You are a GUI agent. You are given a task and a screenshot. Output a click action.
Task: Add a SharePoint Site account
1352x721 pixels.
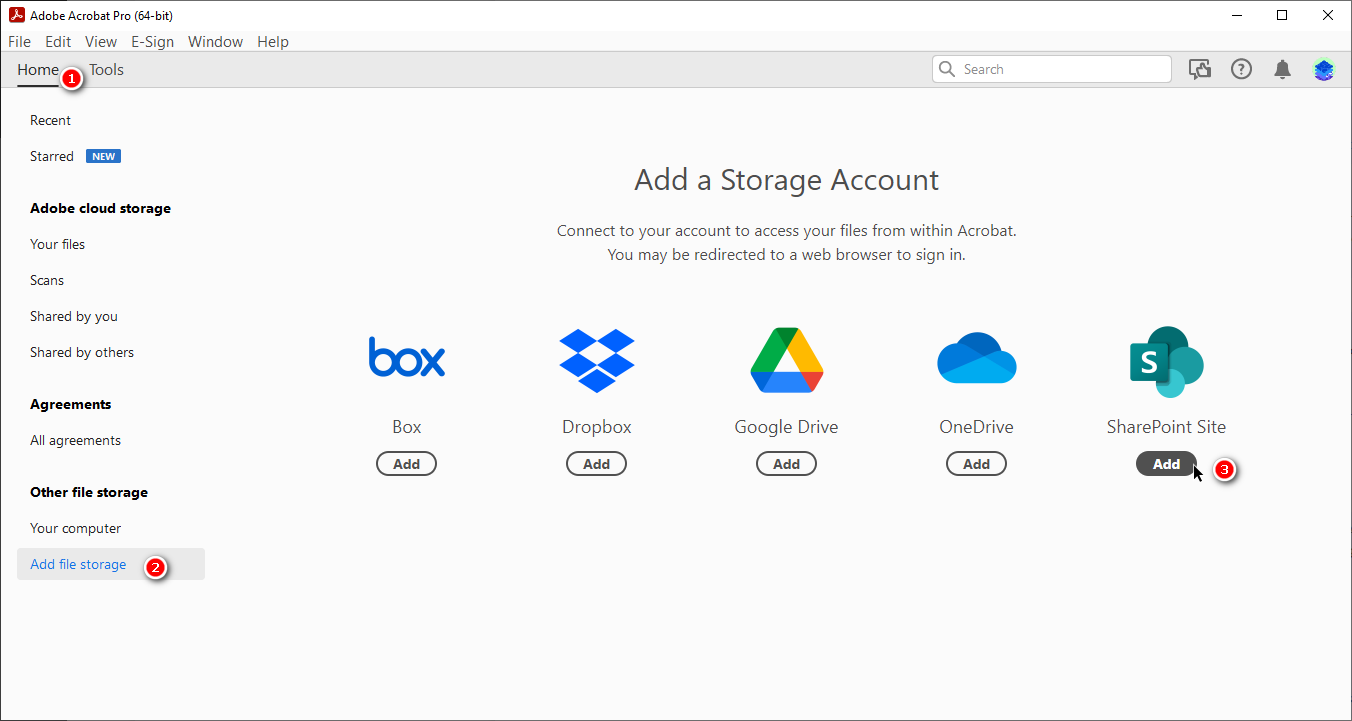1166,464
